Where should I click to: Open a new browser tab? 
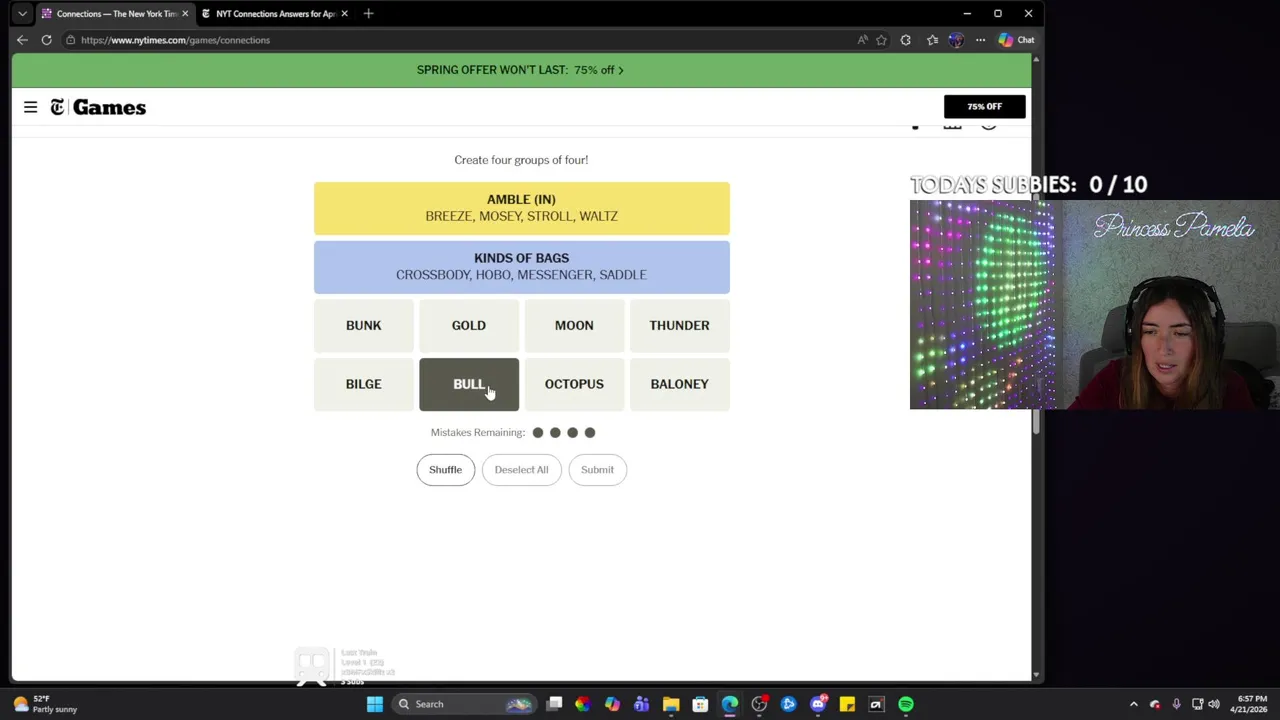368,14
